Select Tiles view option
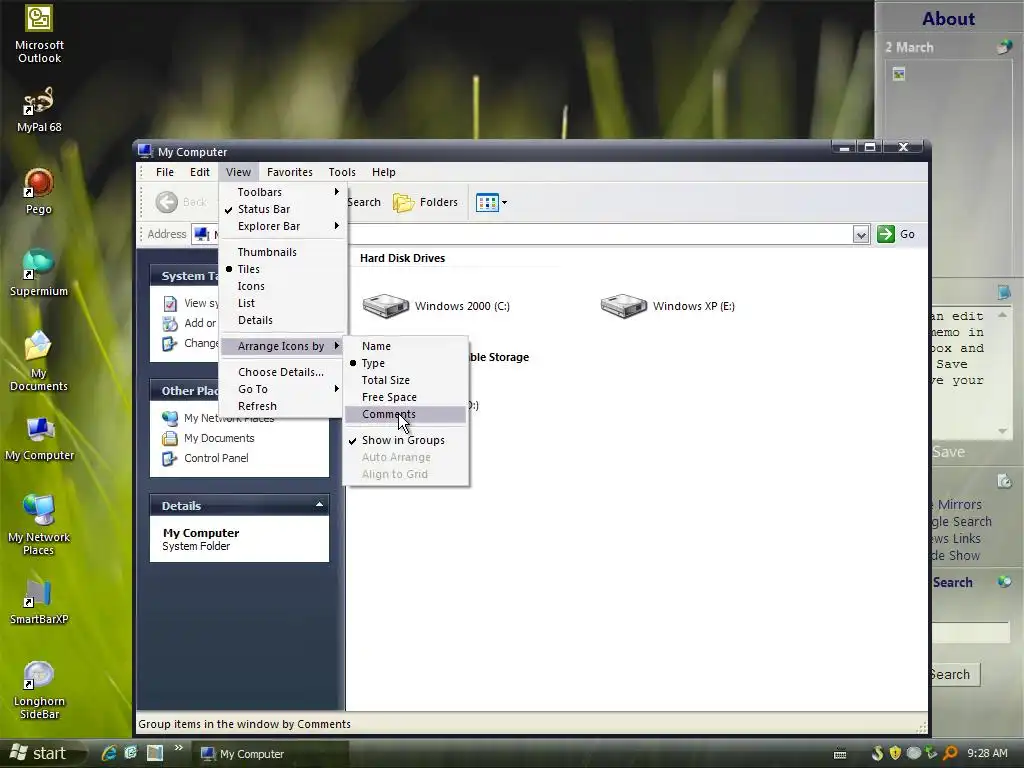The image size is (1024, 768). click(283, 269)
